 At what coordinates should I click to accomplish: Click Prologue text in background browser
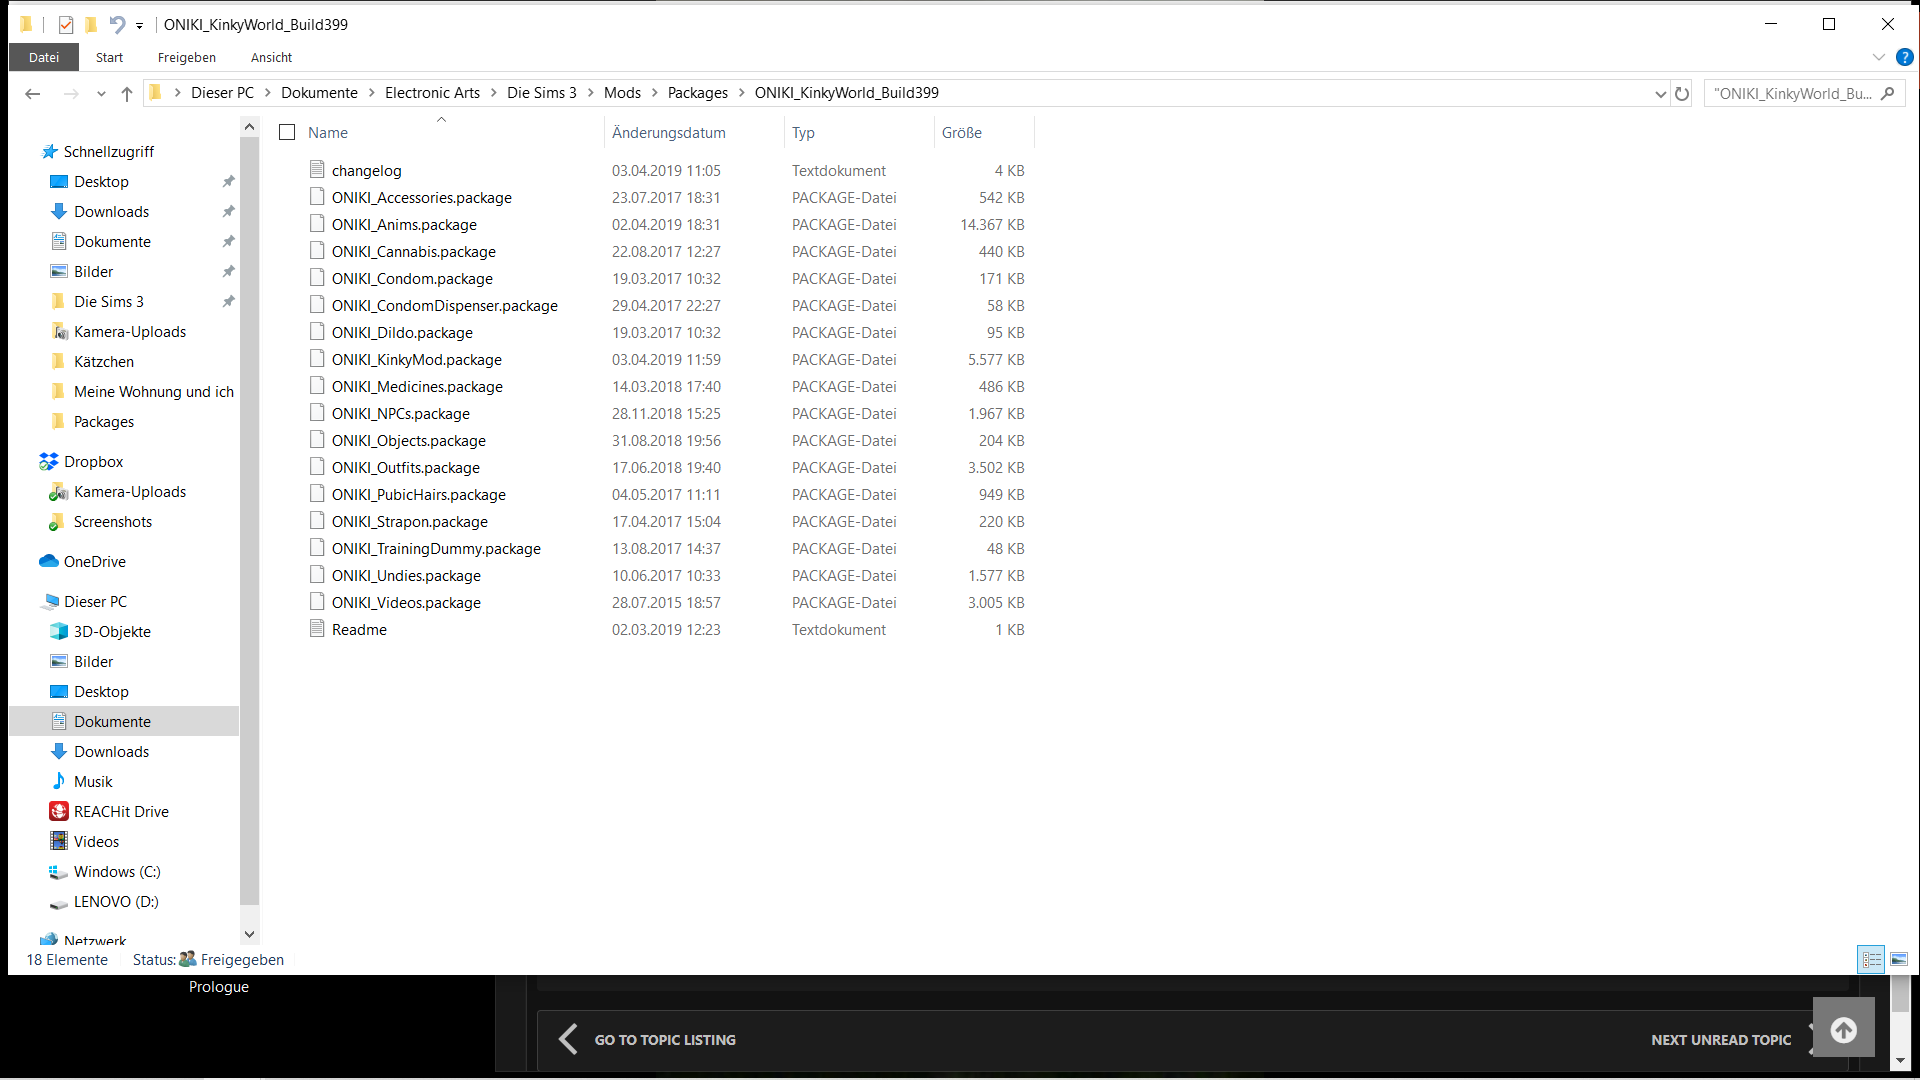(x=219, y=987)
